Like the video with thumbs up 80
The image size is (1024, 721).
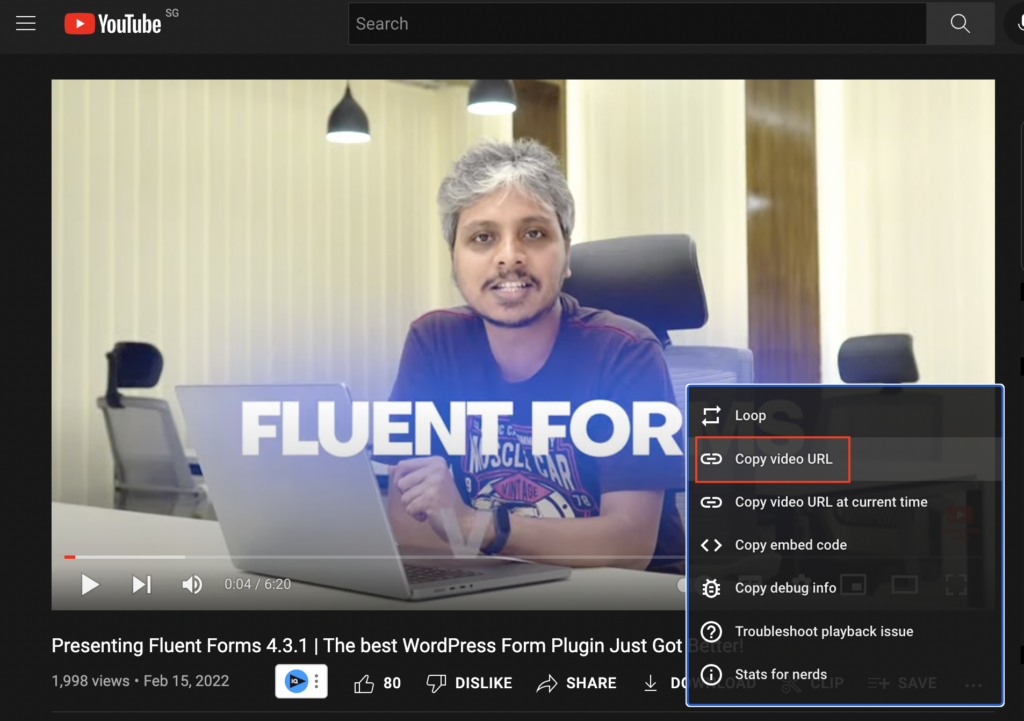(x=377, y=683)
